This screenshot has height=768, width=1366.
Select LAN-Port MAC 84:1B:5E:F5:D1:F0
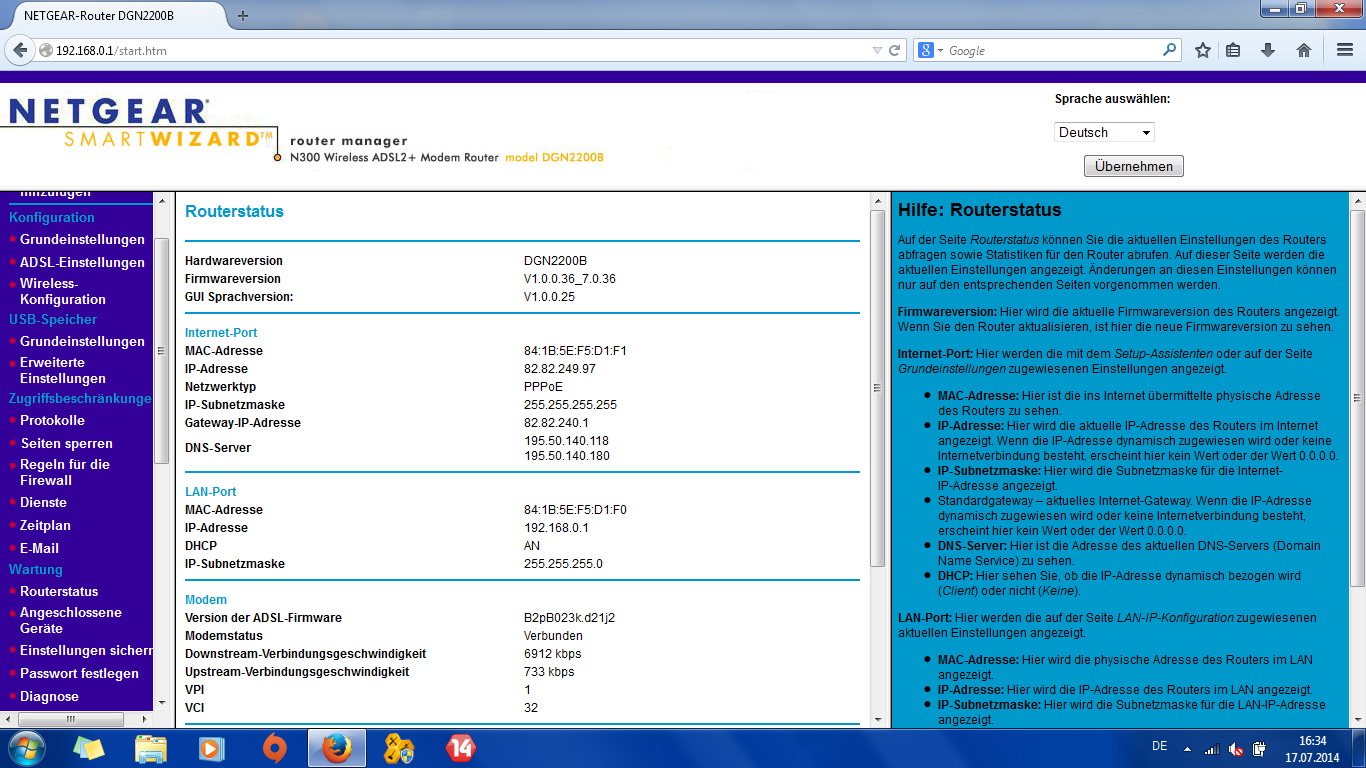click(575, 510)
